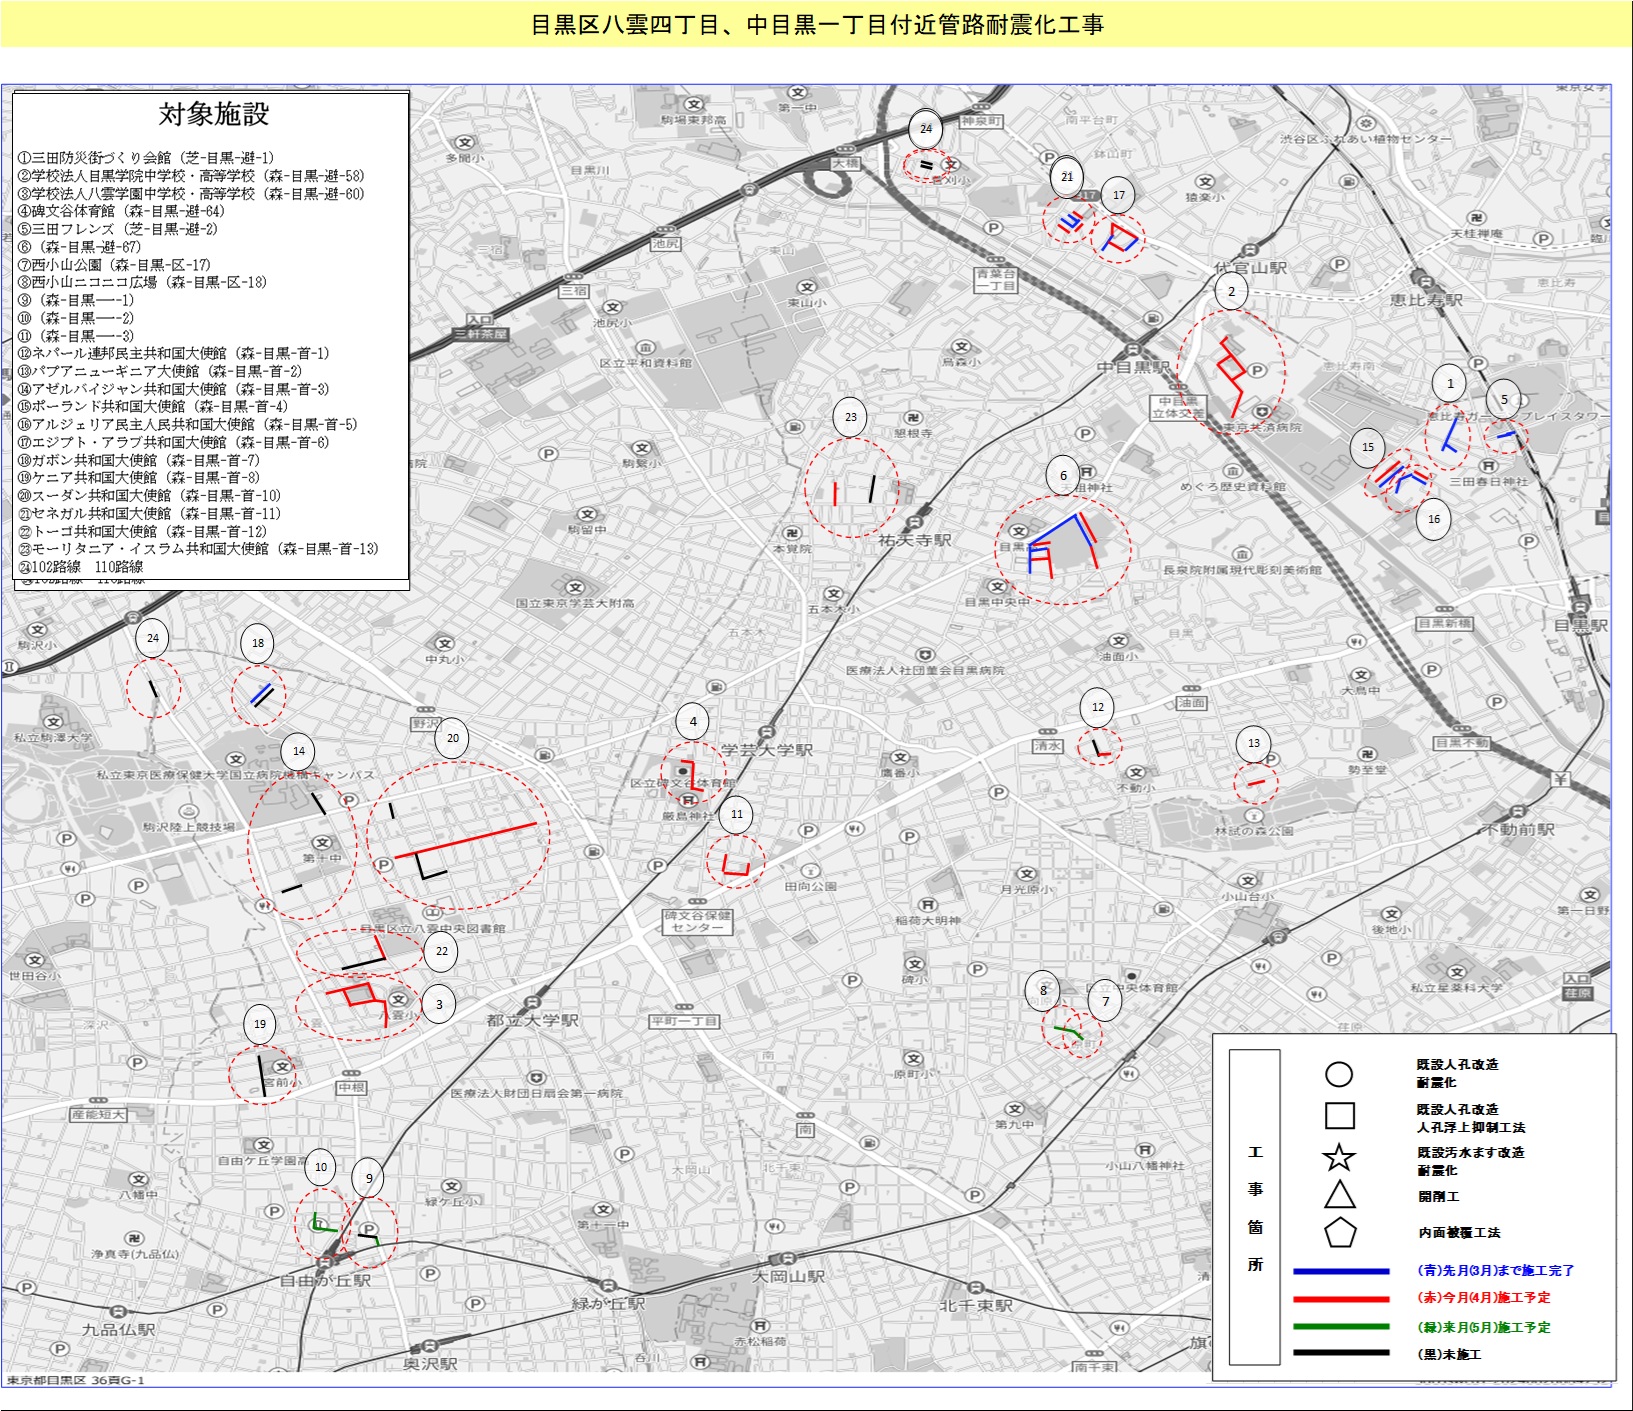Viewport: 1633px width, 1411px height.
Task: Select the circled marker number 10
Action: point(321,1167)
